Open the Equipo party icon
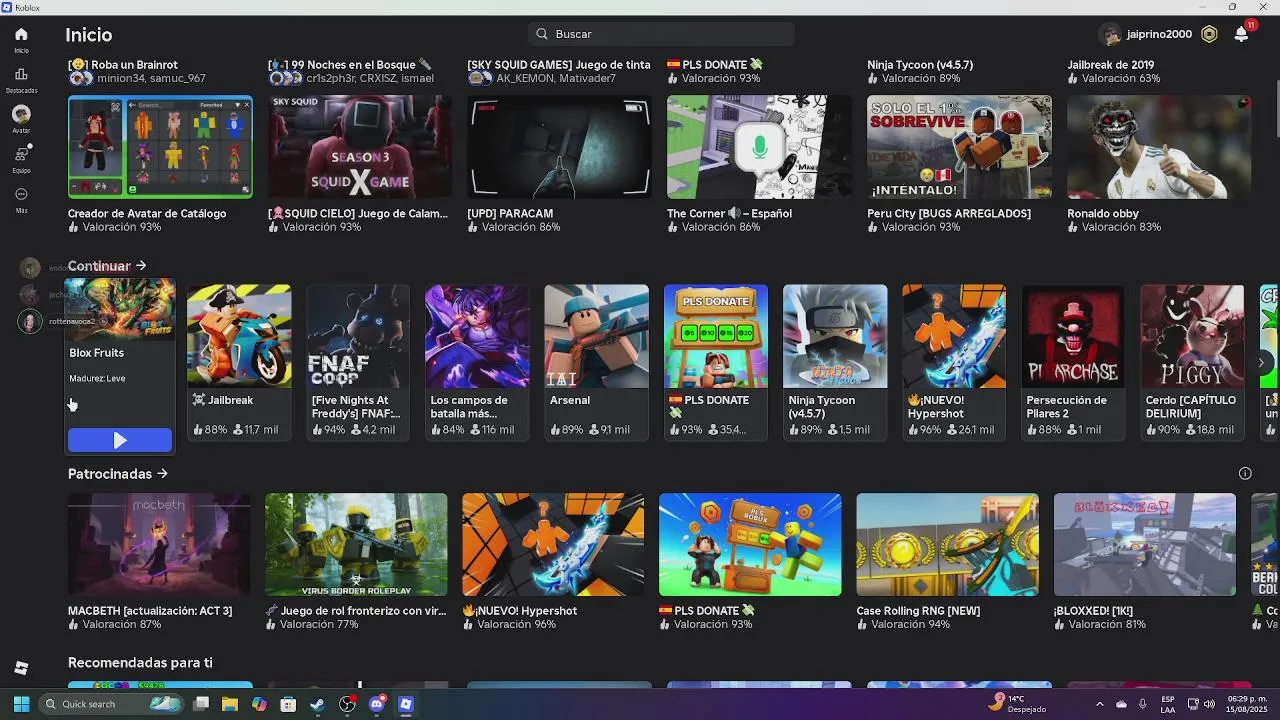 click(x=21, y=154)
